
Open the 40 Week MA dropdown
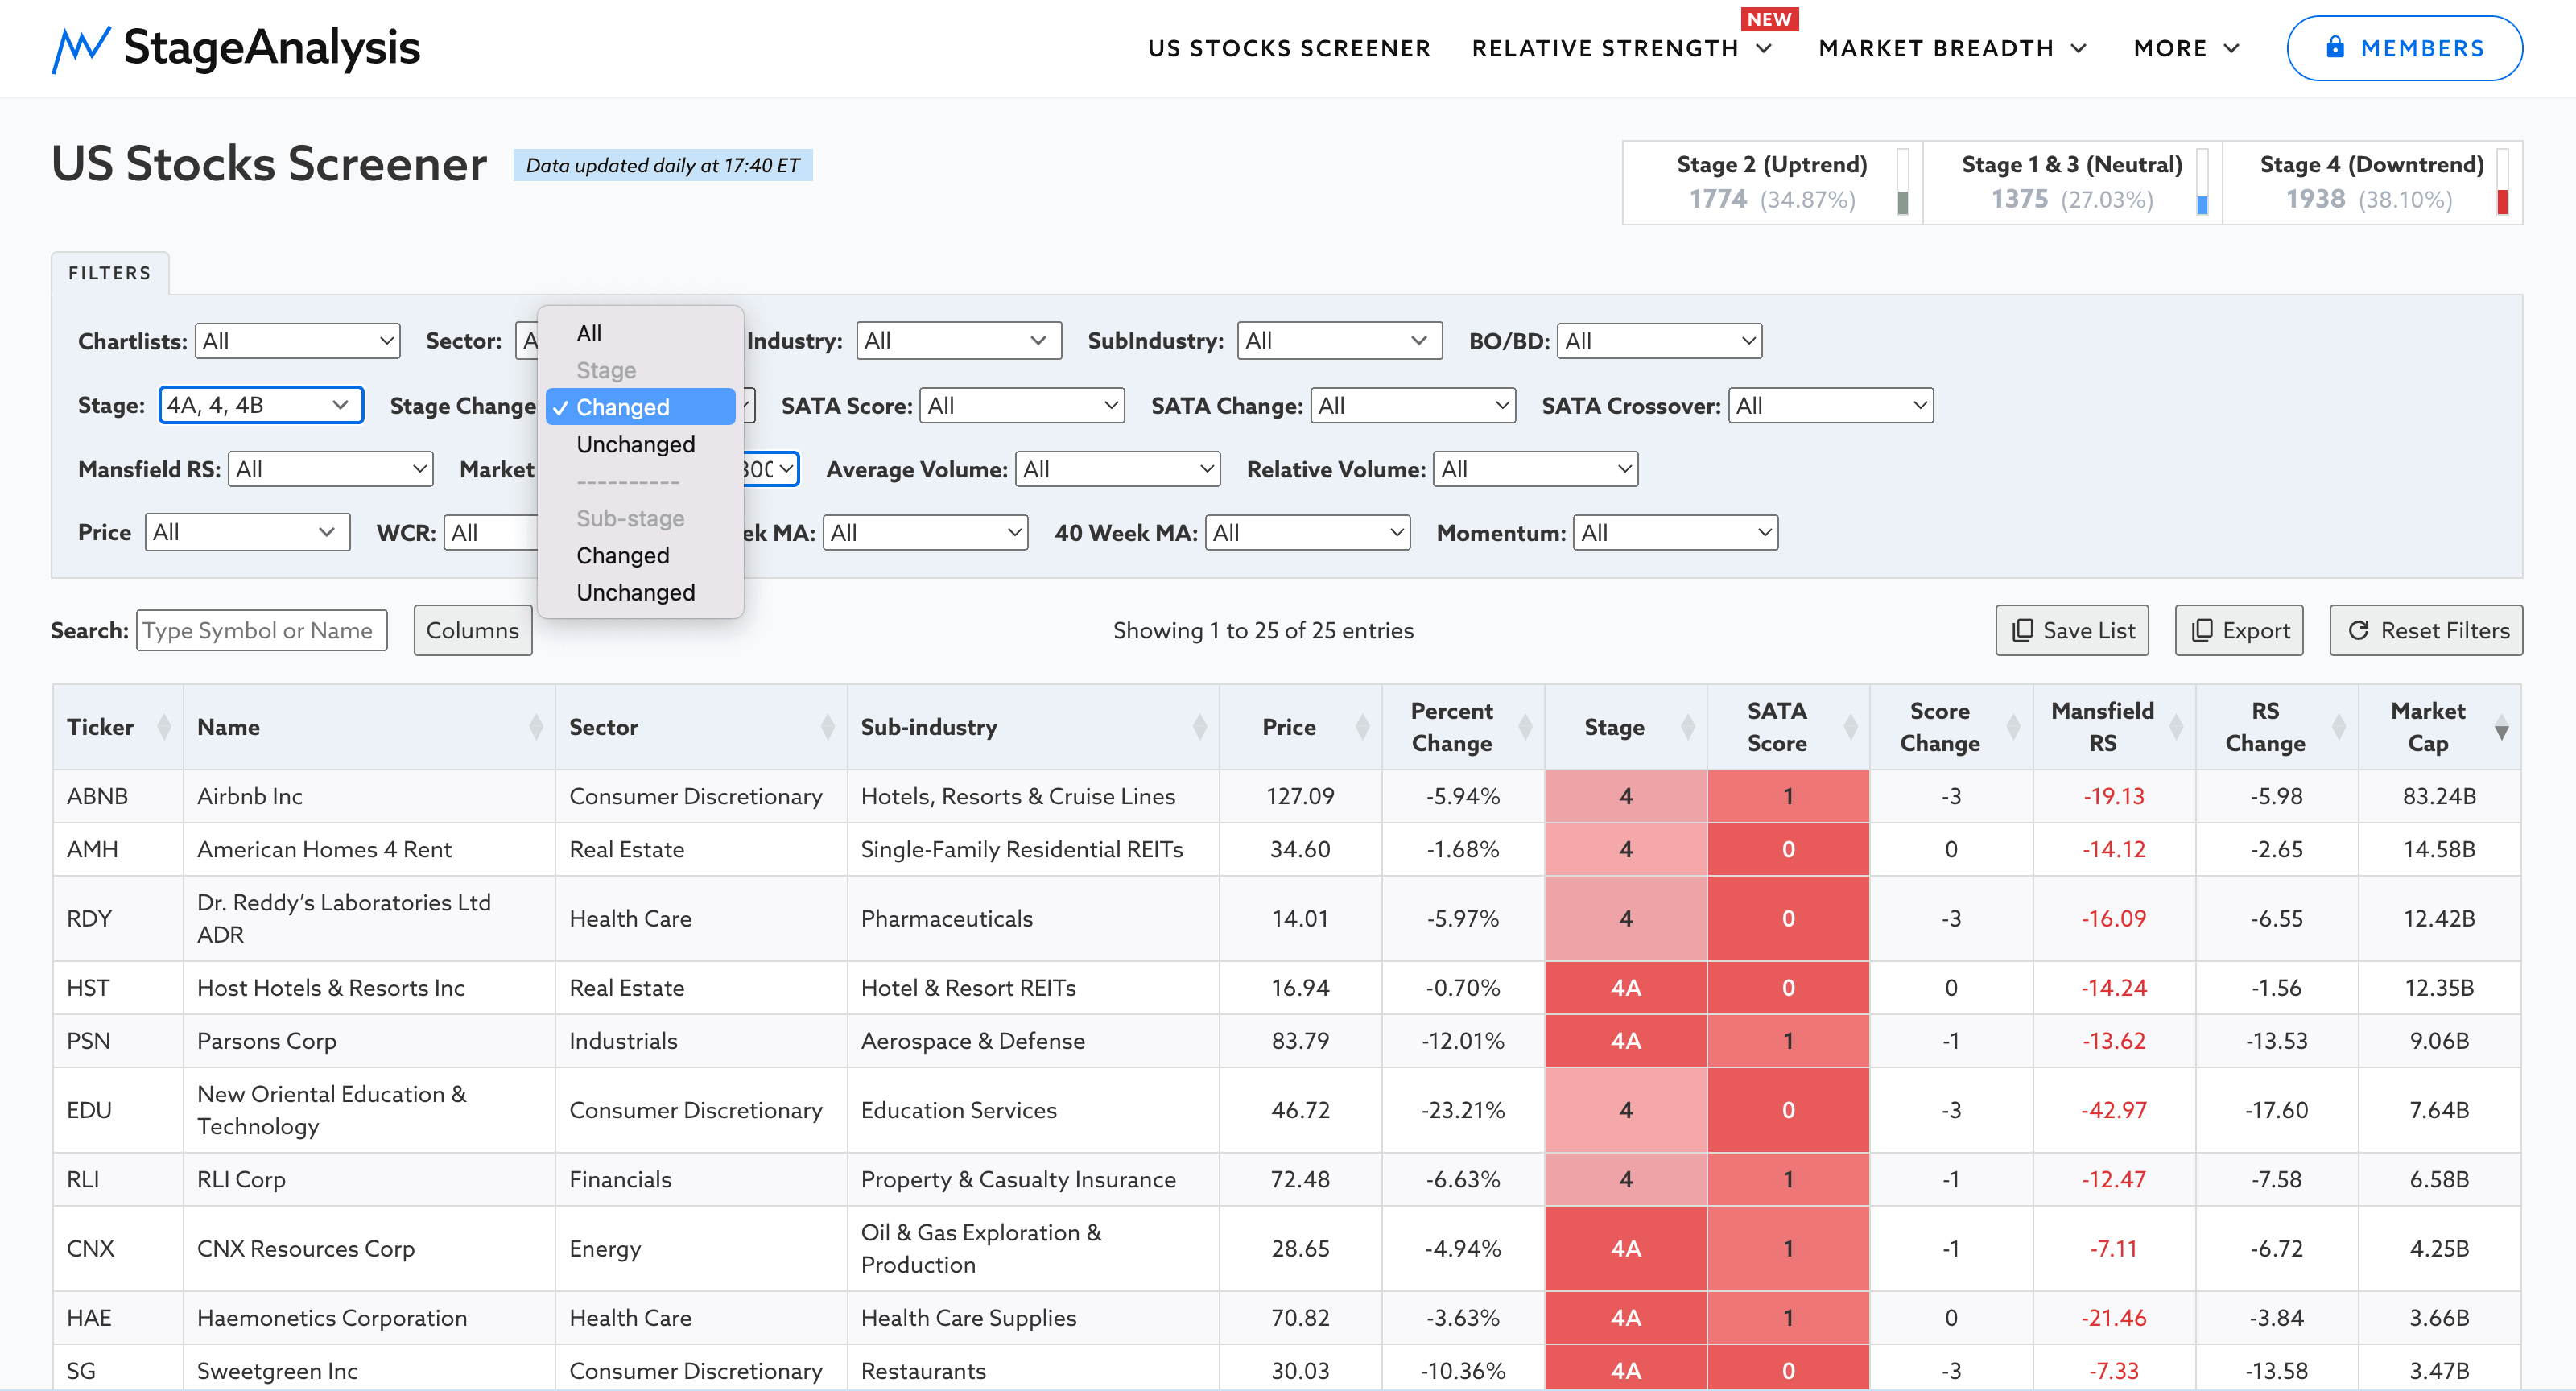coord(1308,533)
